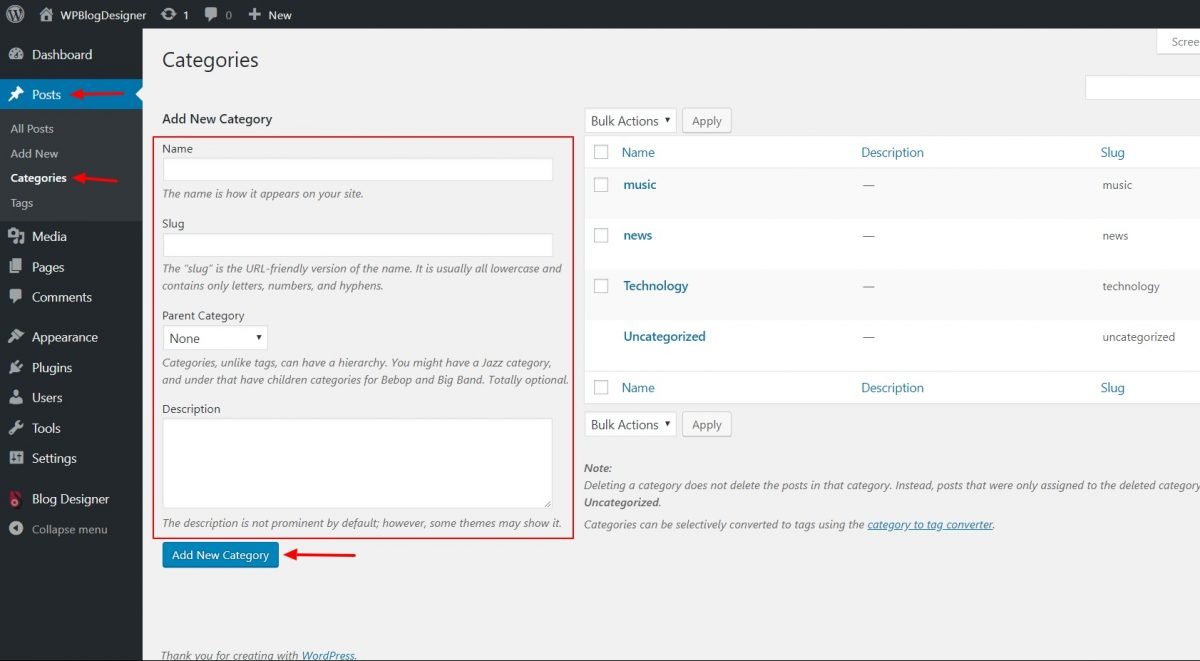Check the checkbox next to music
This screenshot has width=1200, height=661.
pos(600,184)
